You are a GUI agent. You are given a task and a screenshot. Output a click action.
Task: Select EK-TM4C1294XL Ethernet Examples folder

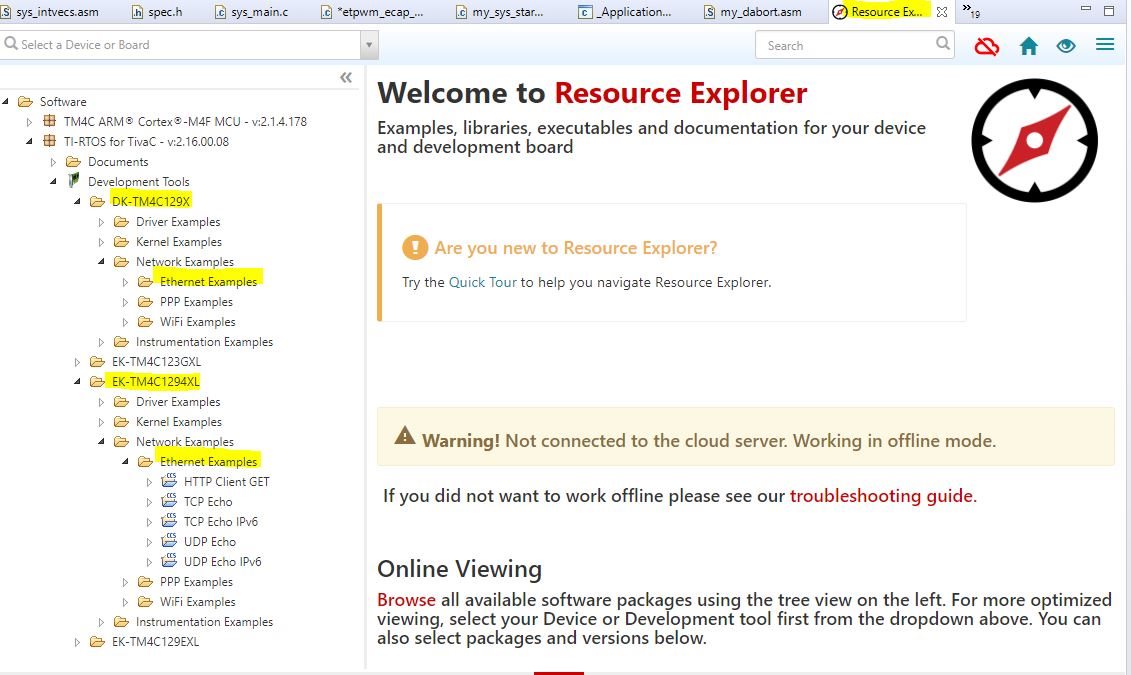[x=208, y=462]
